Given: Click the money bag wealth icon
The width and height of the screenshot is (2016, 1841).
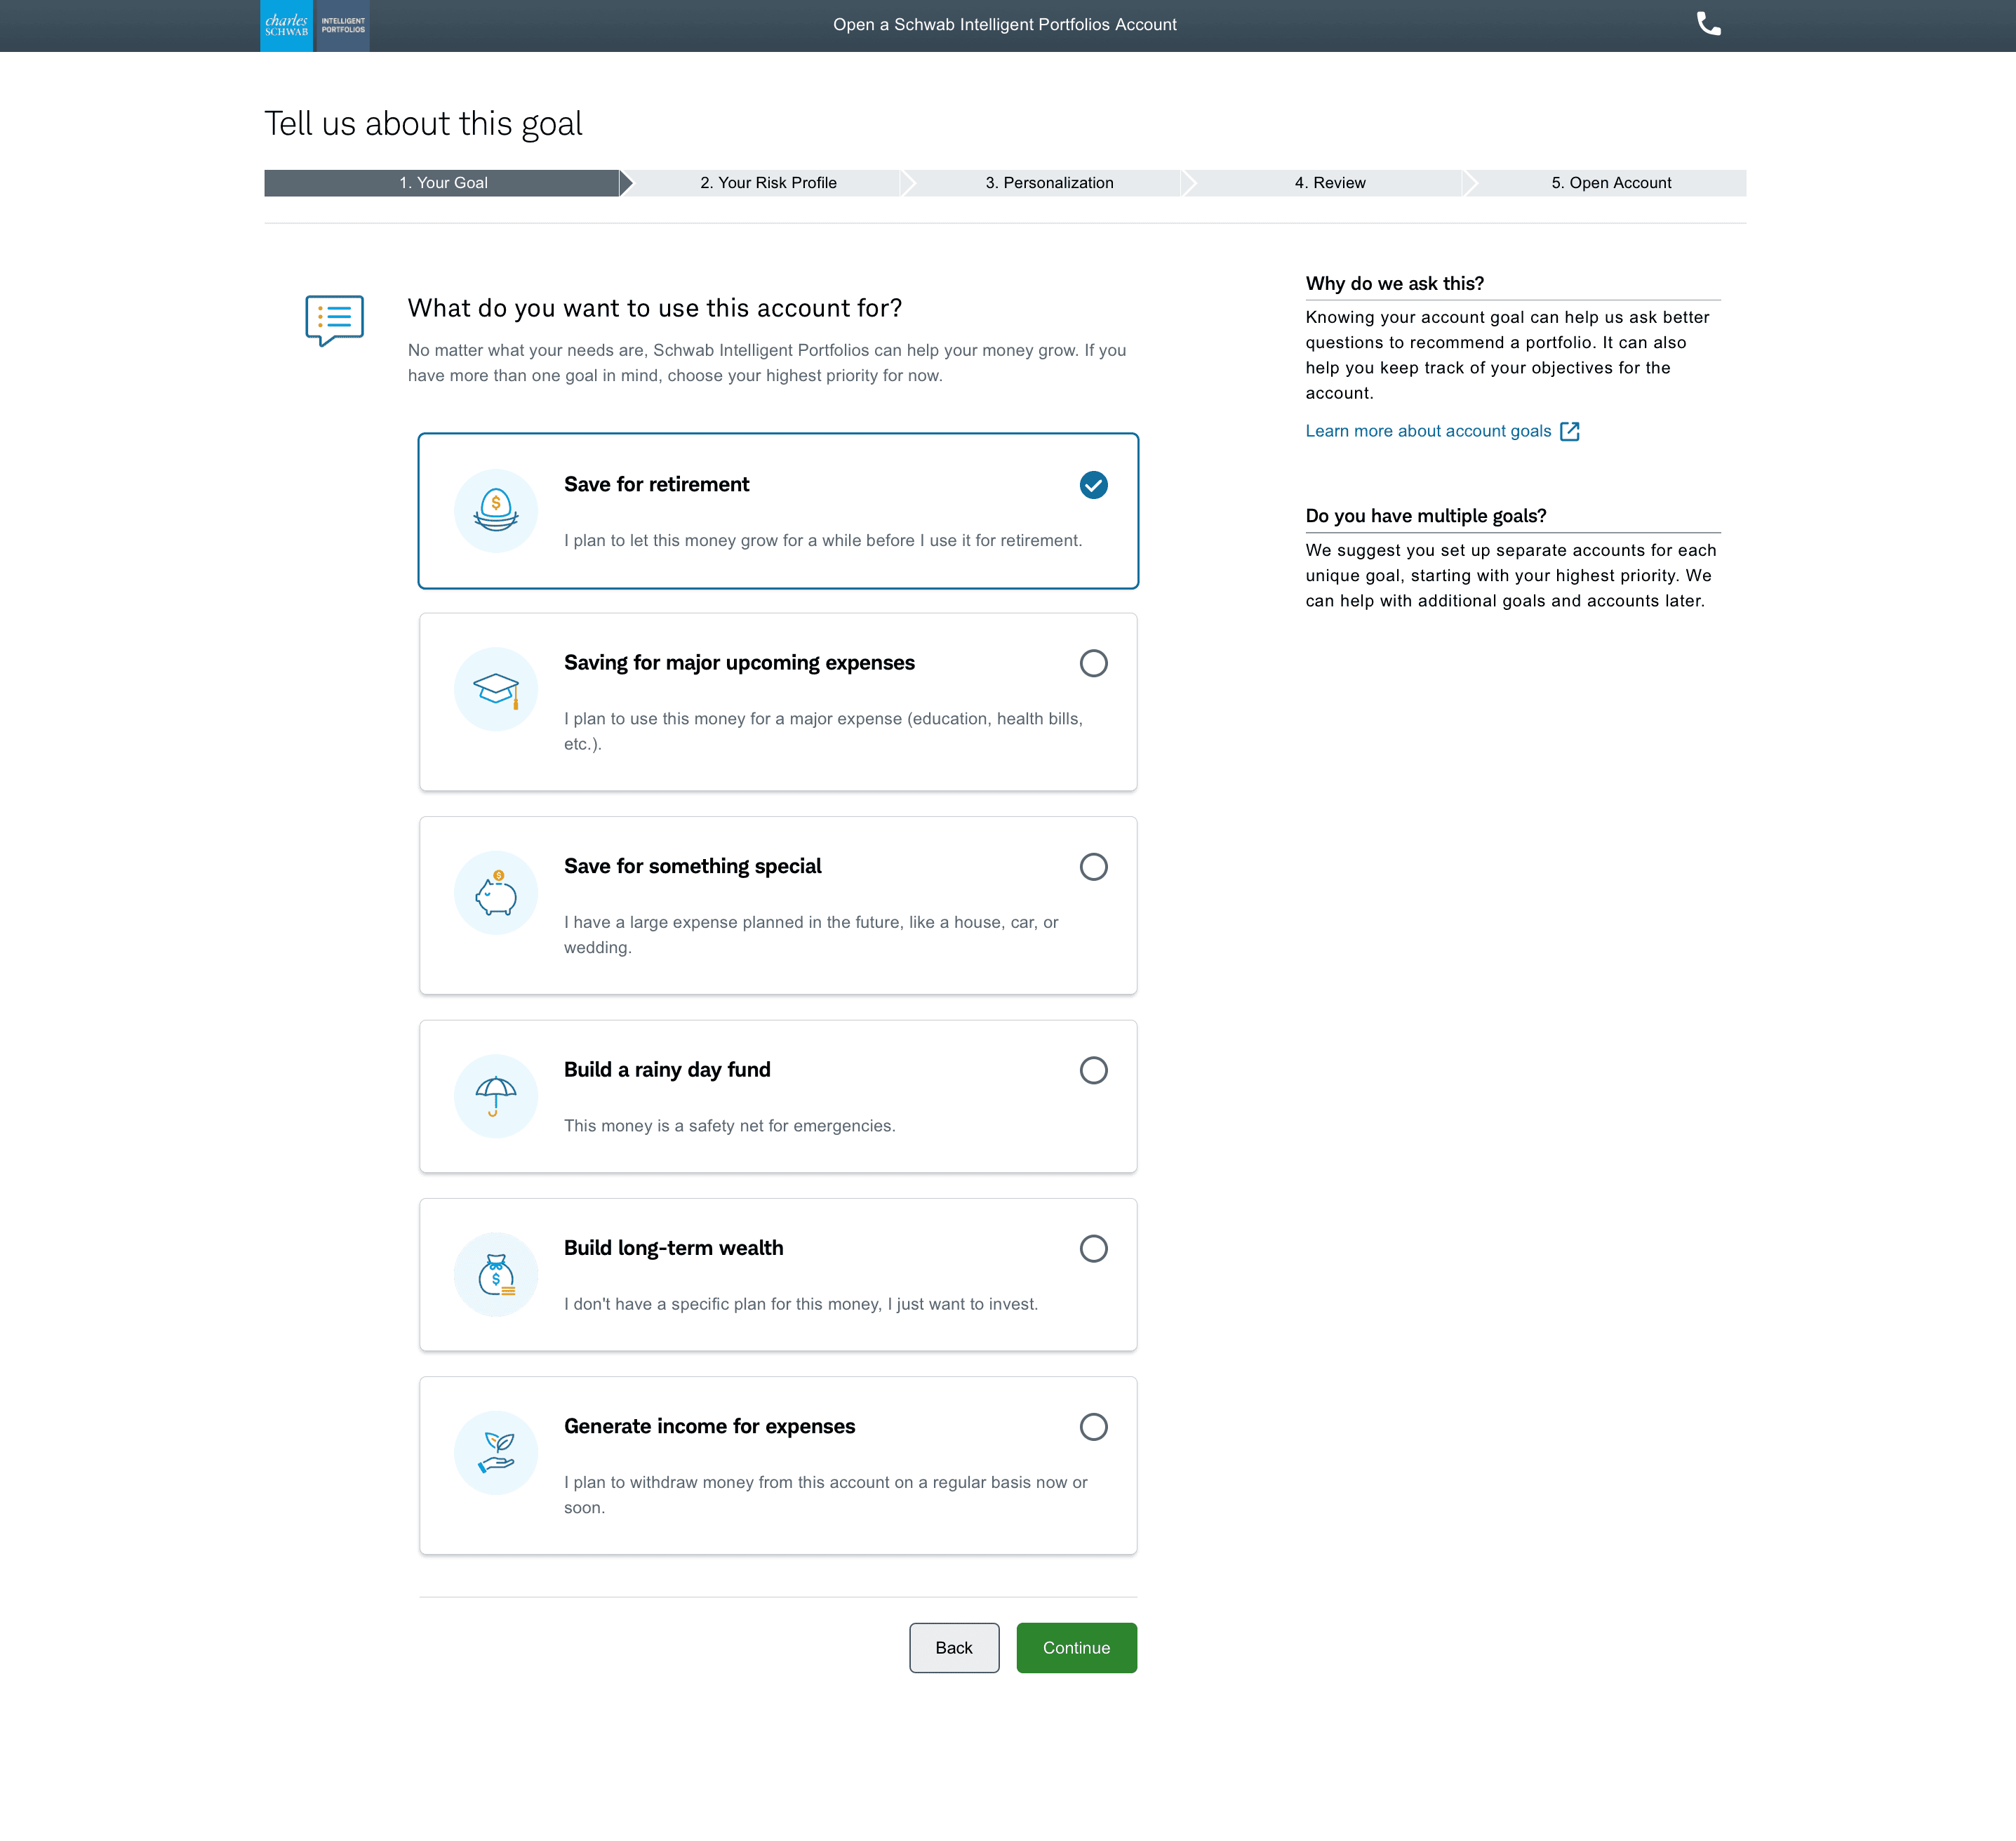Looking at the screenshot, I should click(496, 1274).
